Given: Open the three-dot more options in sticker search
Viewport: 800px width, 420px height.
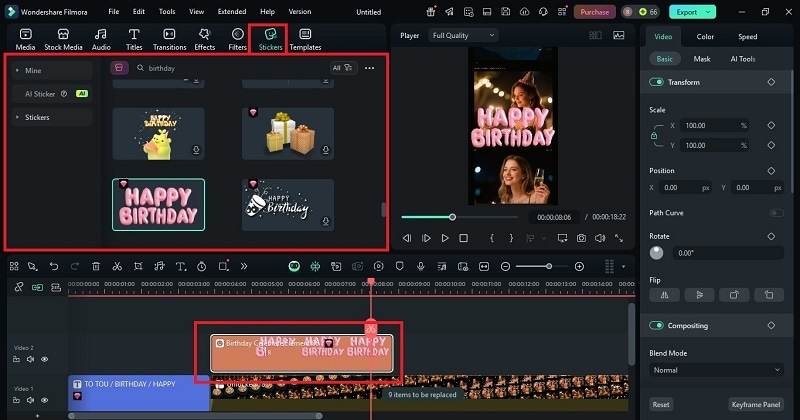Looking at the screenshot, I should click(x=369, y=68).
